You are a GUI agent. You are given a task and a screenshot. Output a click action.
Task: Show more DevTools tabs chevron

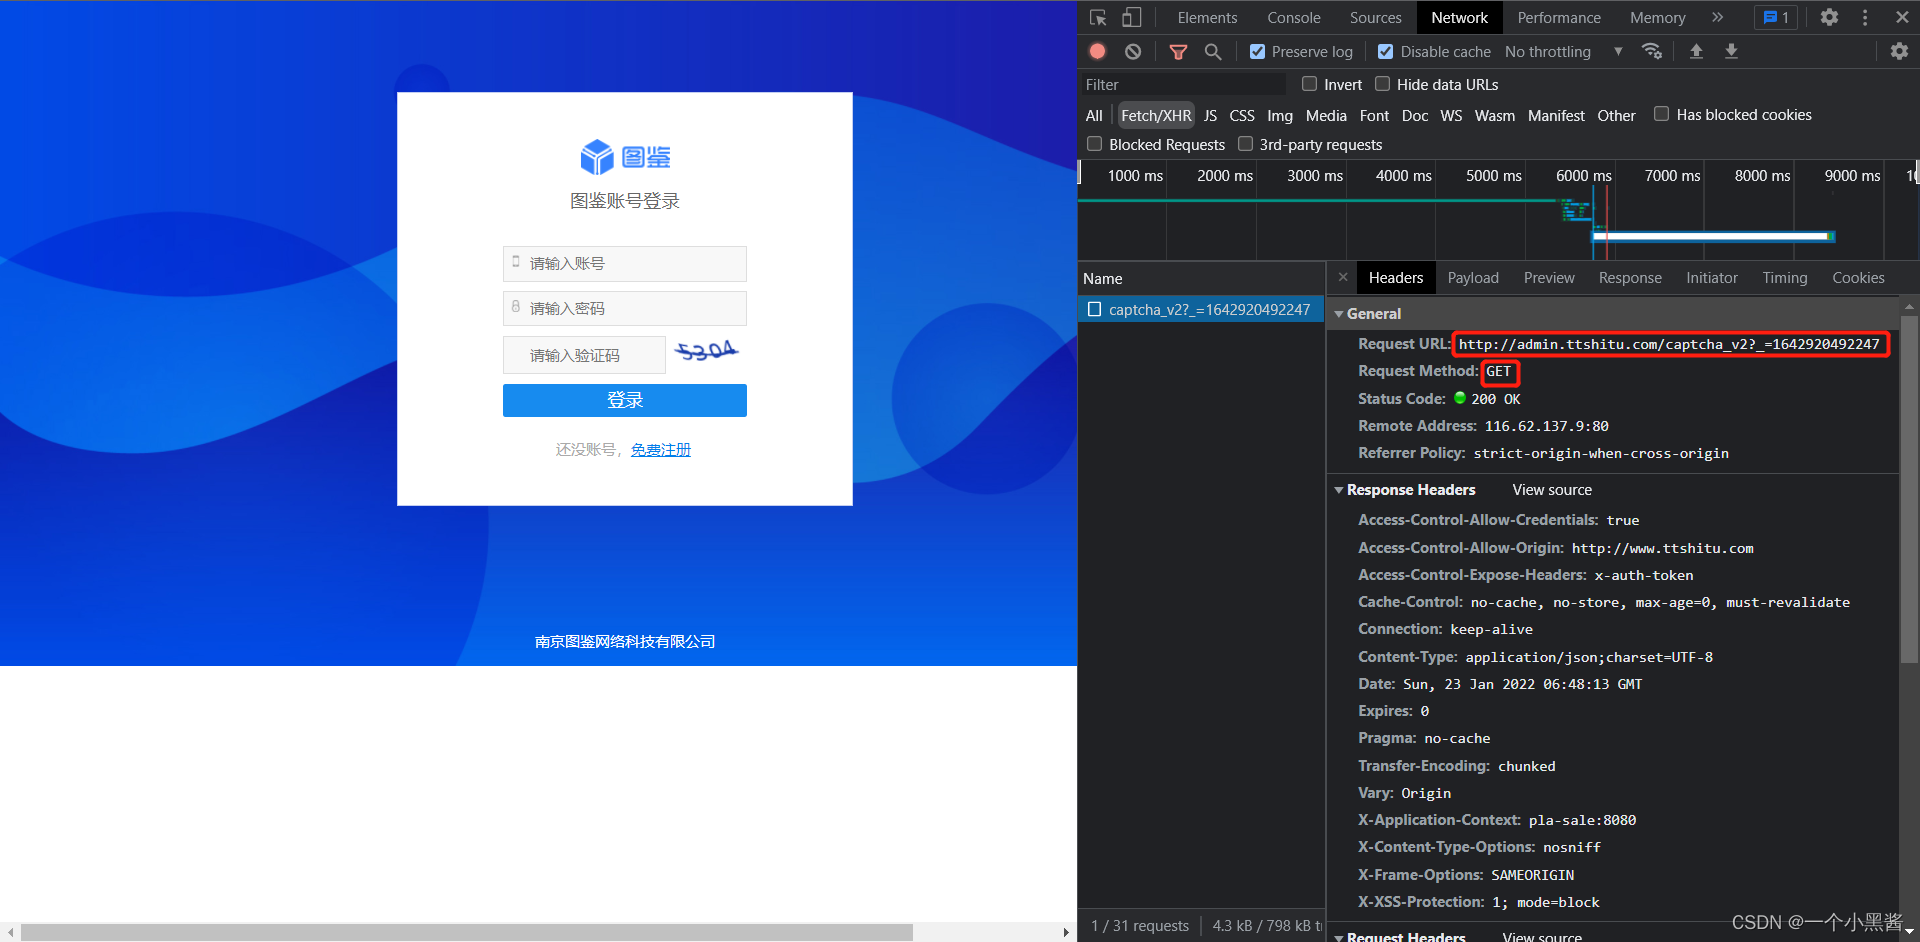tap(1718, 17)
